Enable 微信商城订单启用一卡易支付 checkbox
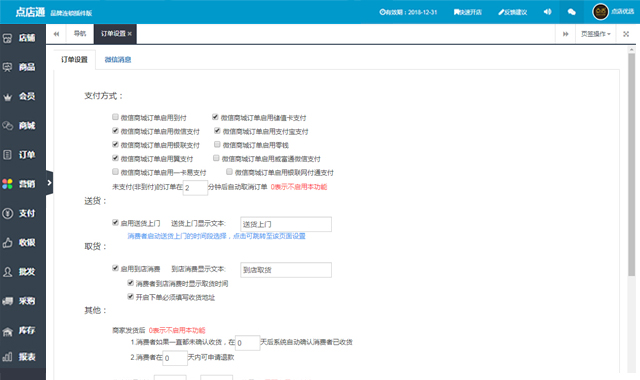Viewport: 640px width, 380px height. 116,172
